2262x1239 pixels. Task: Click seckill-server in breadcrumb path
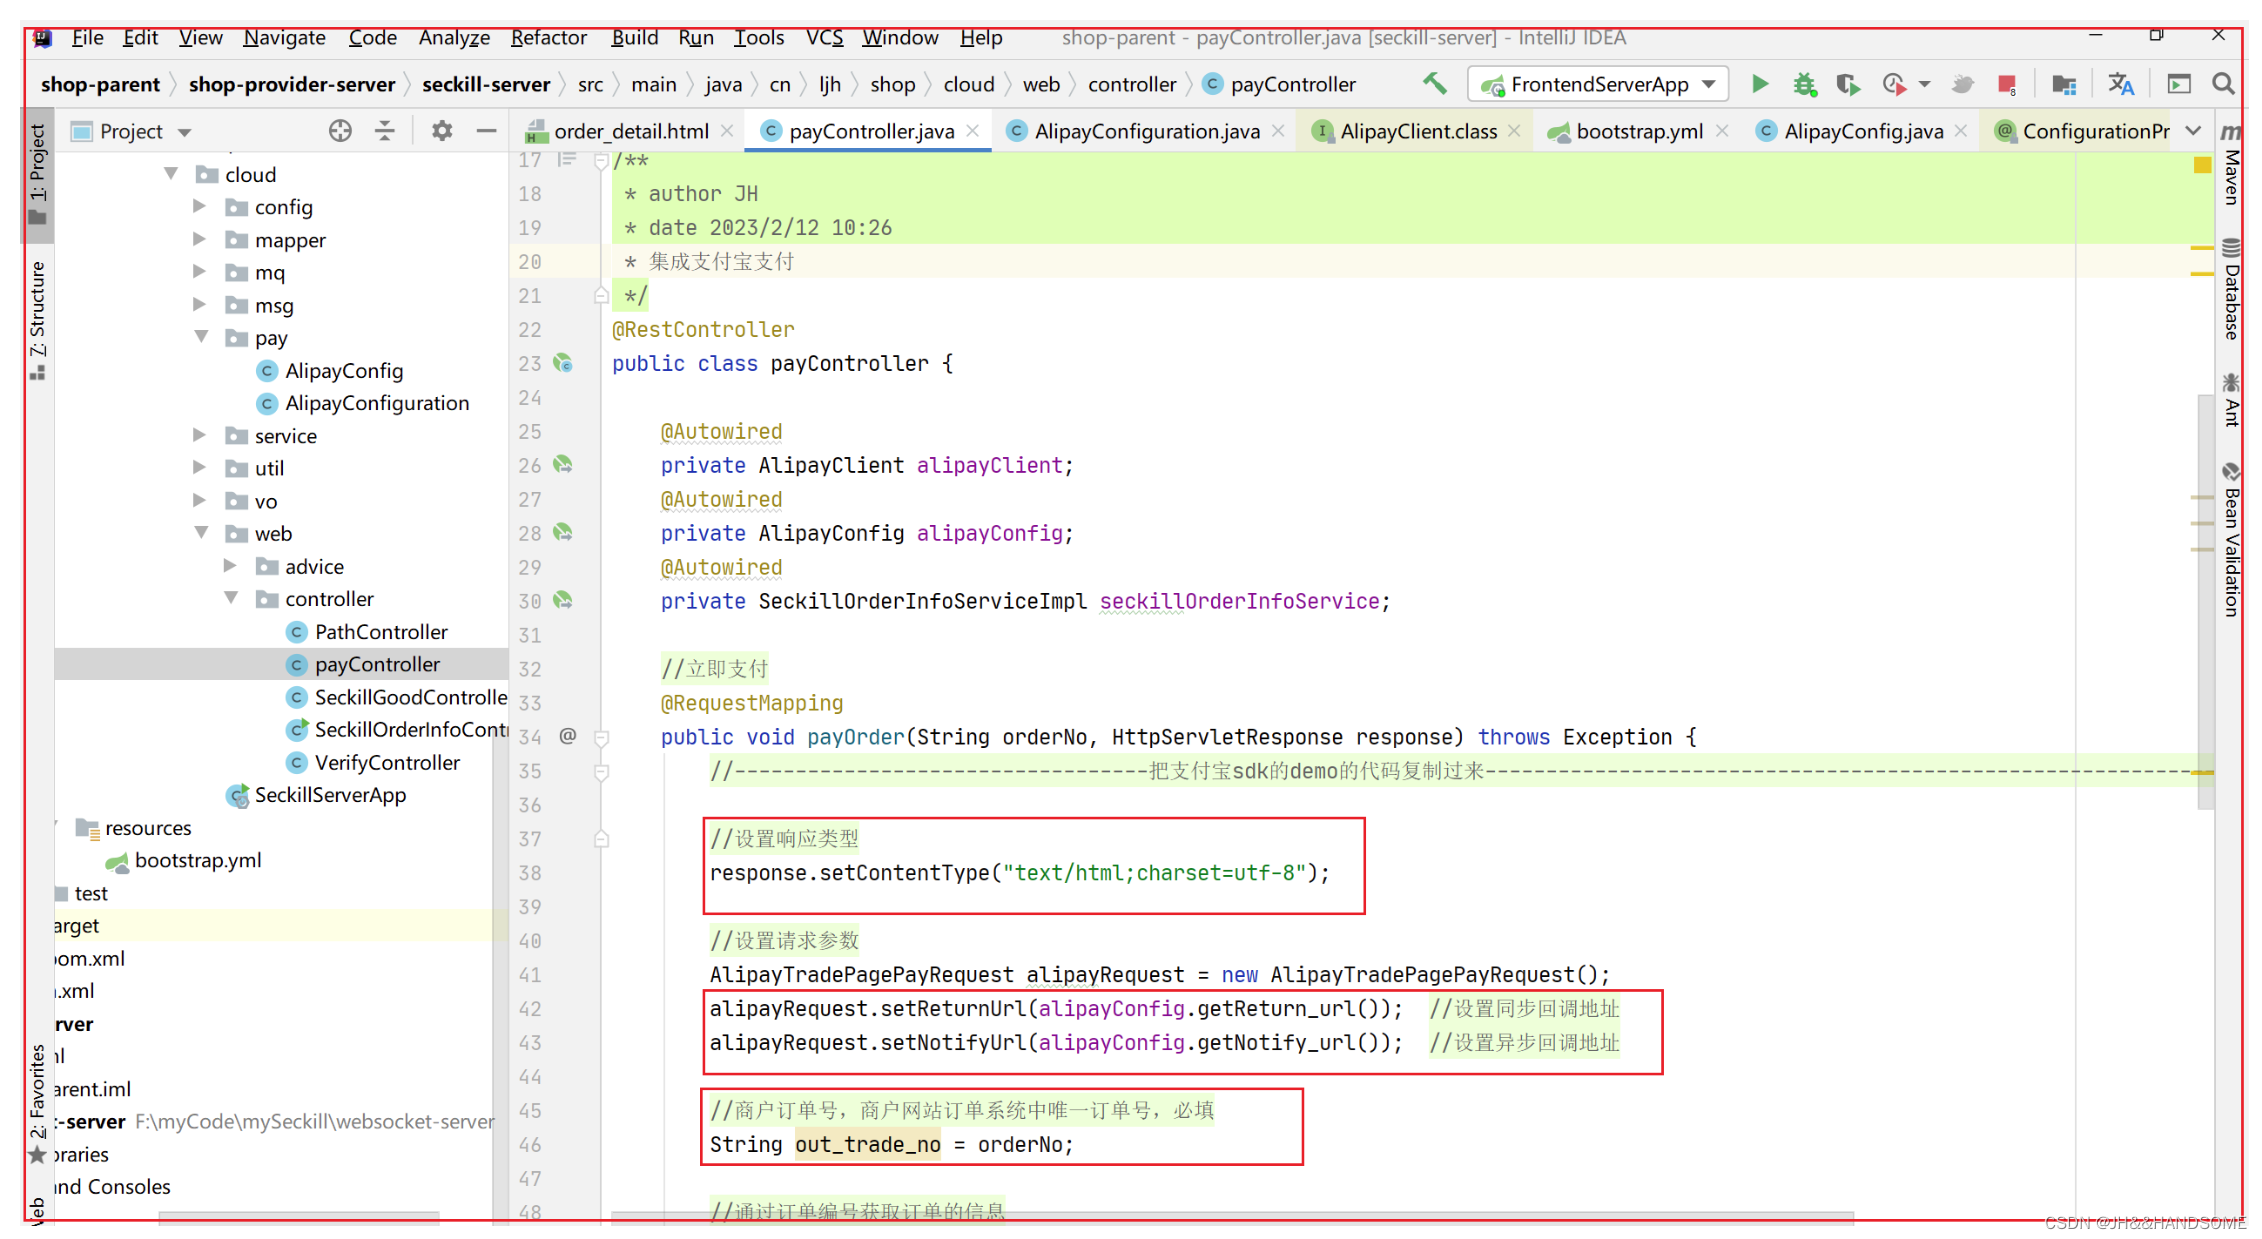point(485,84)
